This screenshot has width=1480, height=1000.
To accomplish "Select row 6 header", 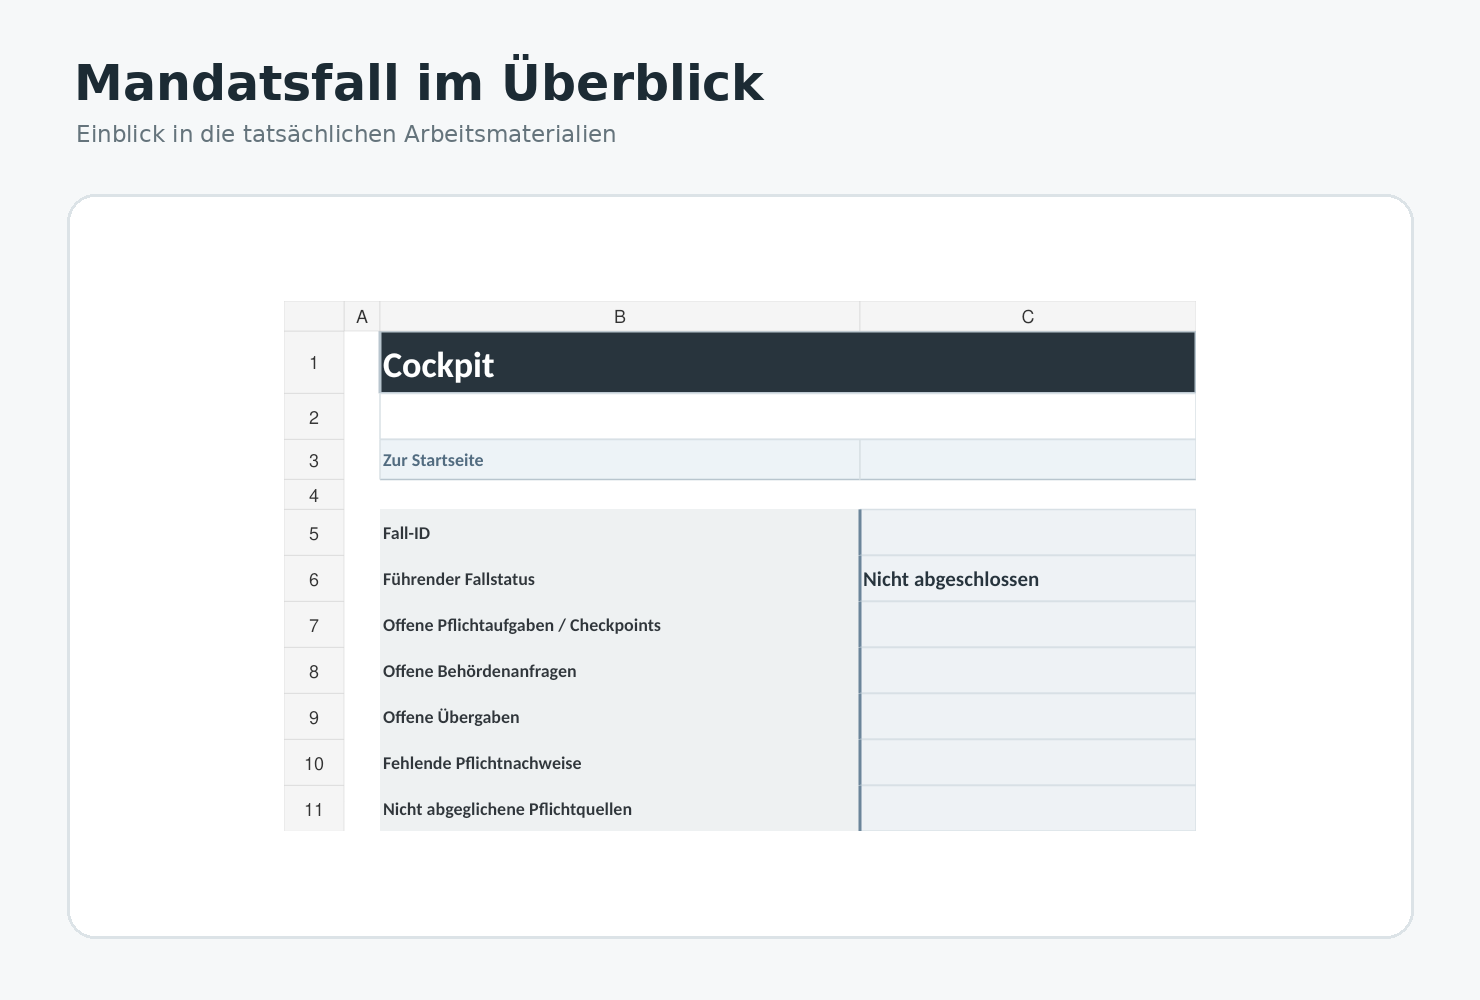I will pos(314,579).
